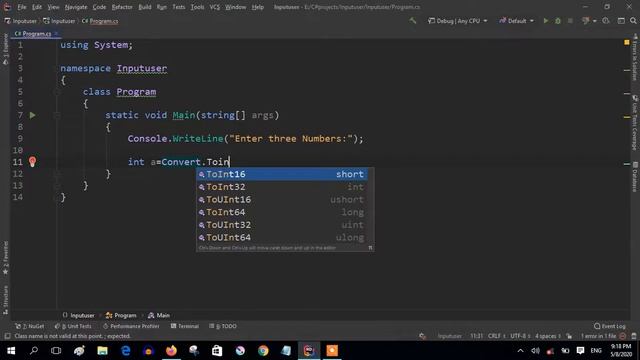Viewport: 640px width, 360px height.
Task: Open the Navigate menu
Action: tap(76, 7)
